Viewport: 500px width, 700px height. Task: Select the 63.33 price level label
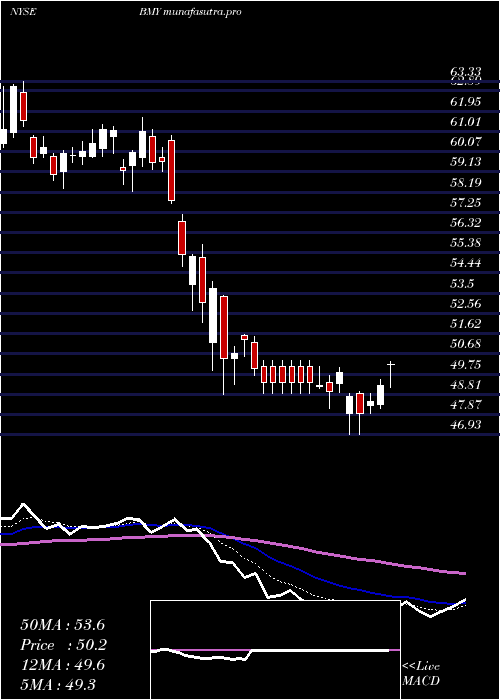click(x=466, y=71)
